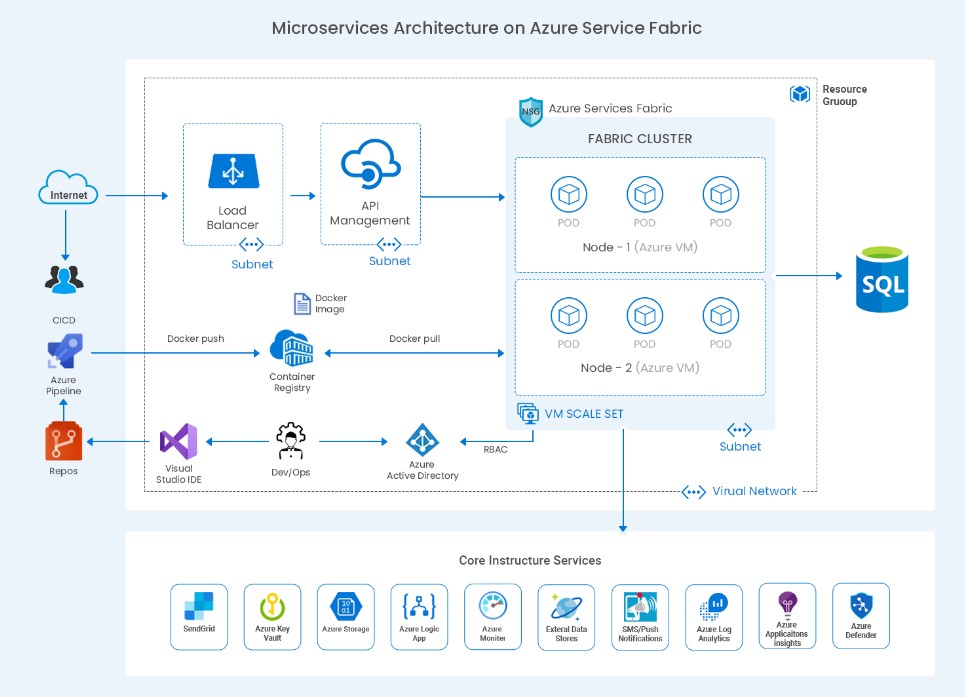Click the Resource Group cube icon
The width and height of the screenshot is (965, 697).
coord(800,94)
